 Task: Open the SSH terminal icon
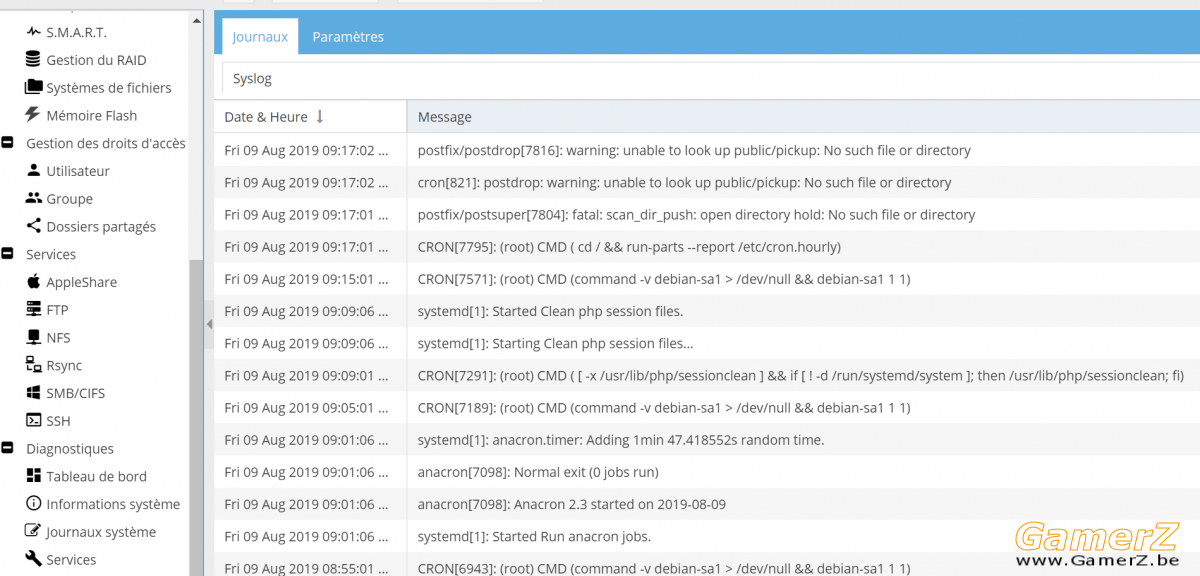tap(33, 421)
